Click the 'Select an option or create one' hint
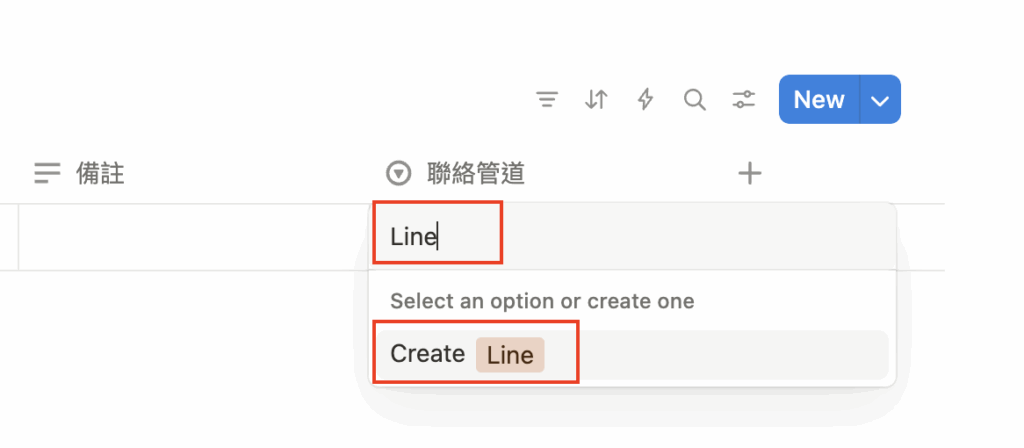Viewport: 1024px width, 448px height. [x=542, y=301]
